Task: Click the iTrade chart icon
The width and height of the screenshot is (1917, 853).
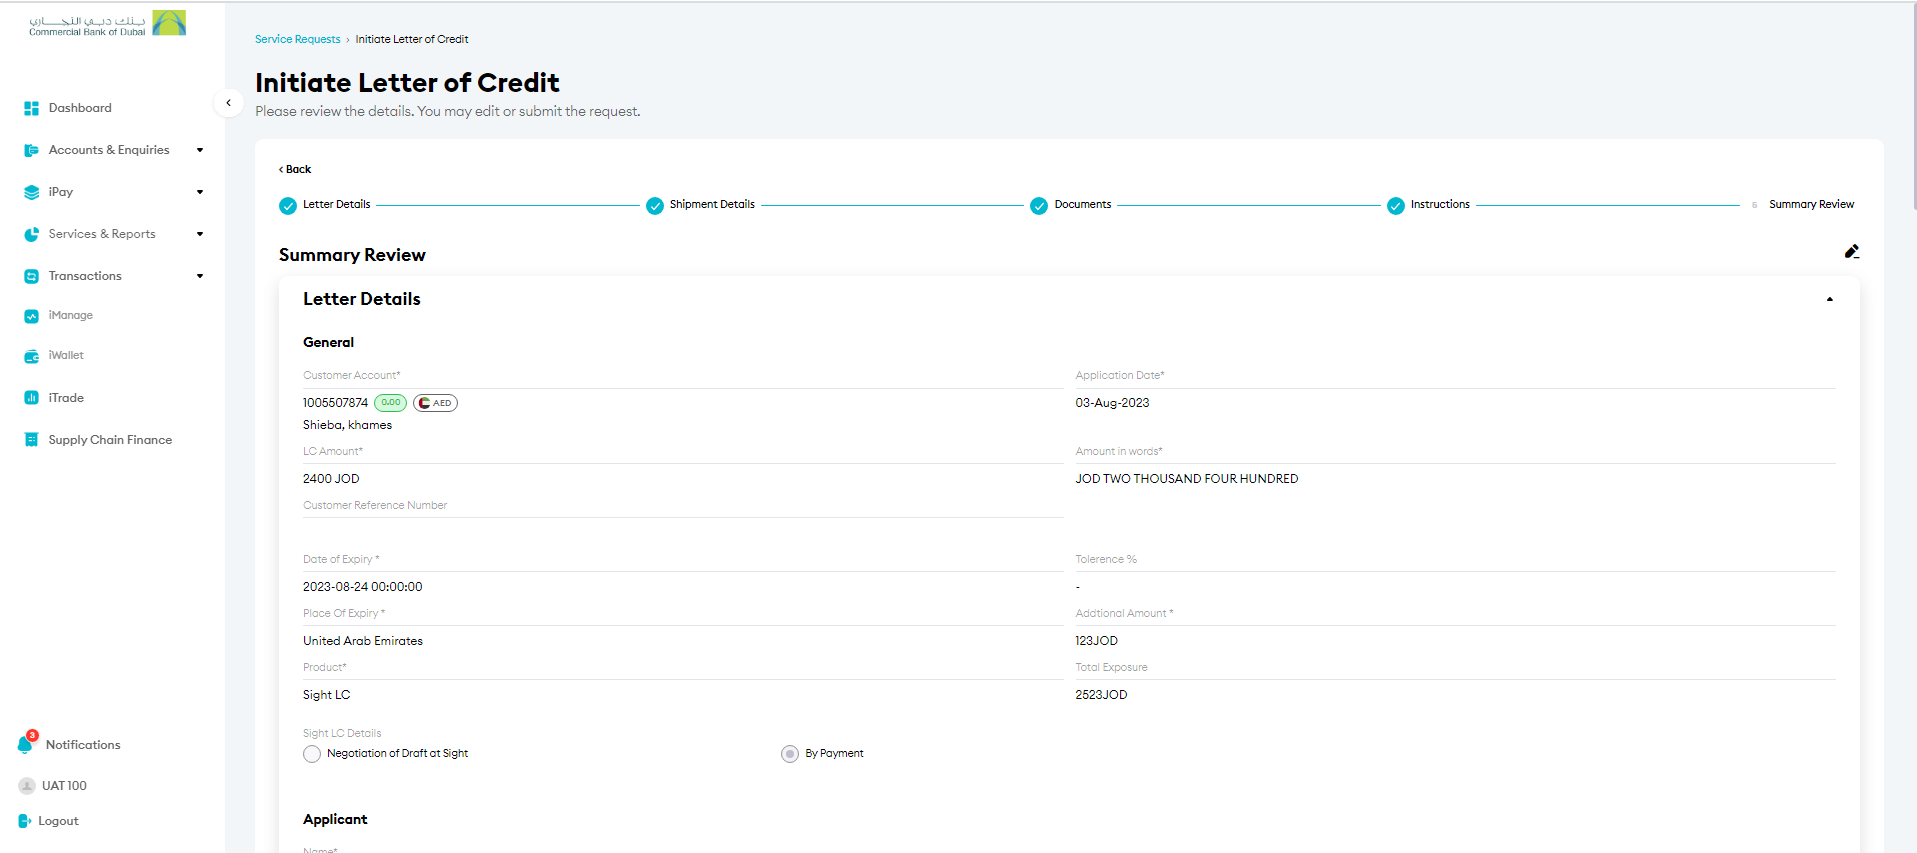Action: pos(31,398)
